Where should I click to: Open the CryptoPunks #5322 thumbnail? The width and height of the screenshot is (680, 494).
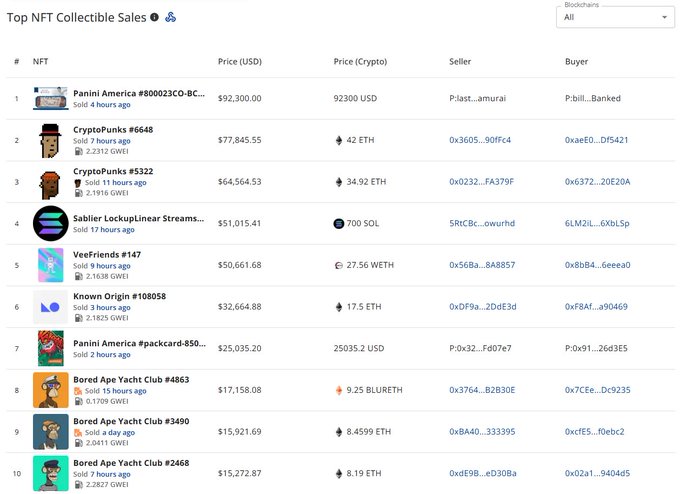[x=50, y=185]
